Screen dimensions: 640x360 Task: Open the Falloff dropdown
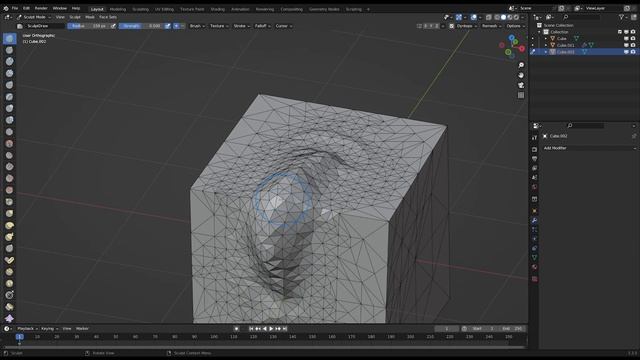pyautogui.click(x=262, y=26)
